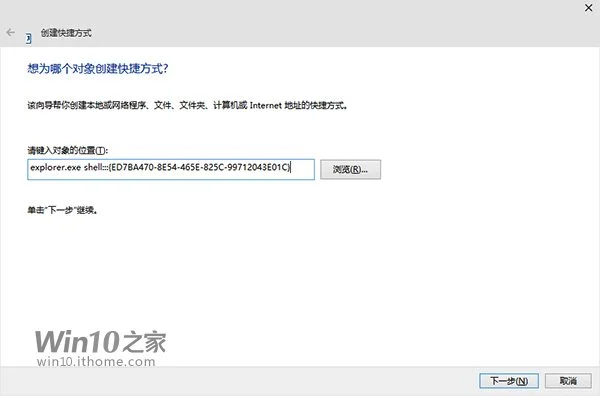Click the heading 想为哪个对象创建快捷方式?

point(98,68)
